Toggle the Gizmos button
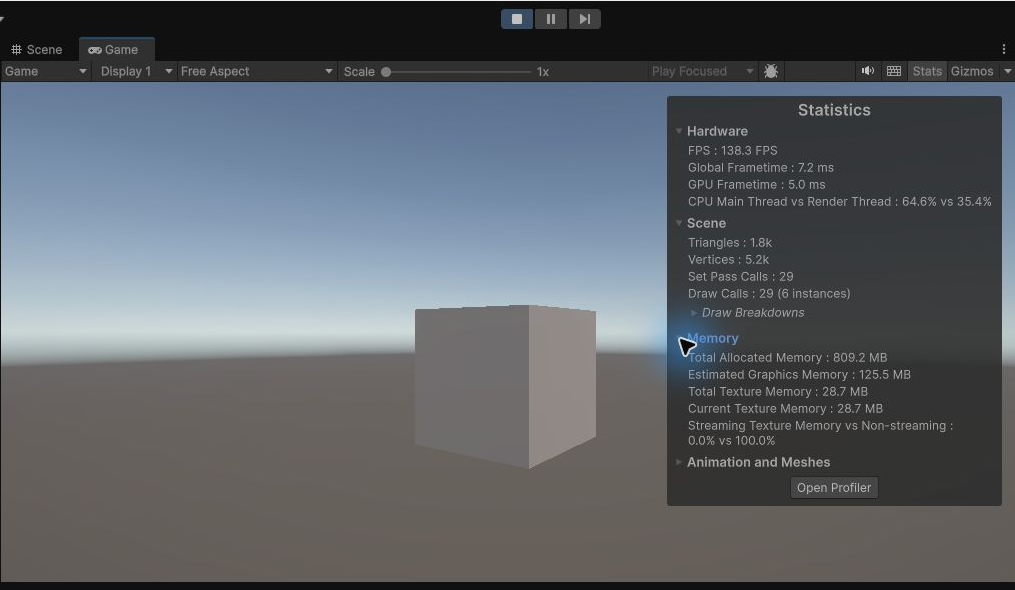 (972, 71)
